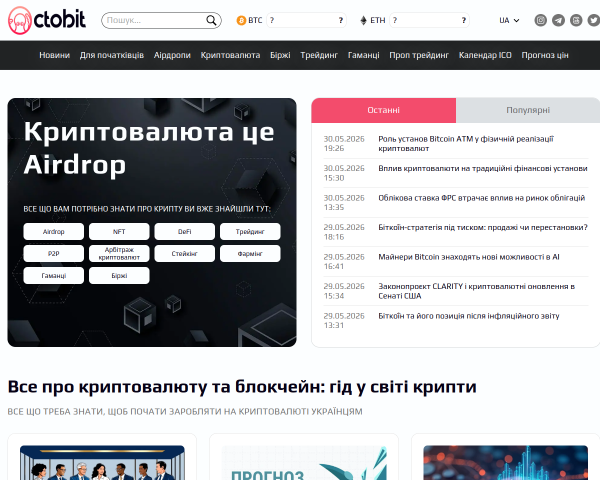Open the Гаманці menu item
This screenshot has height=480, width=600.
click(364, 55)
